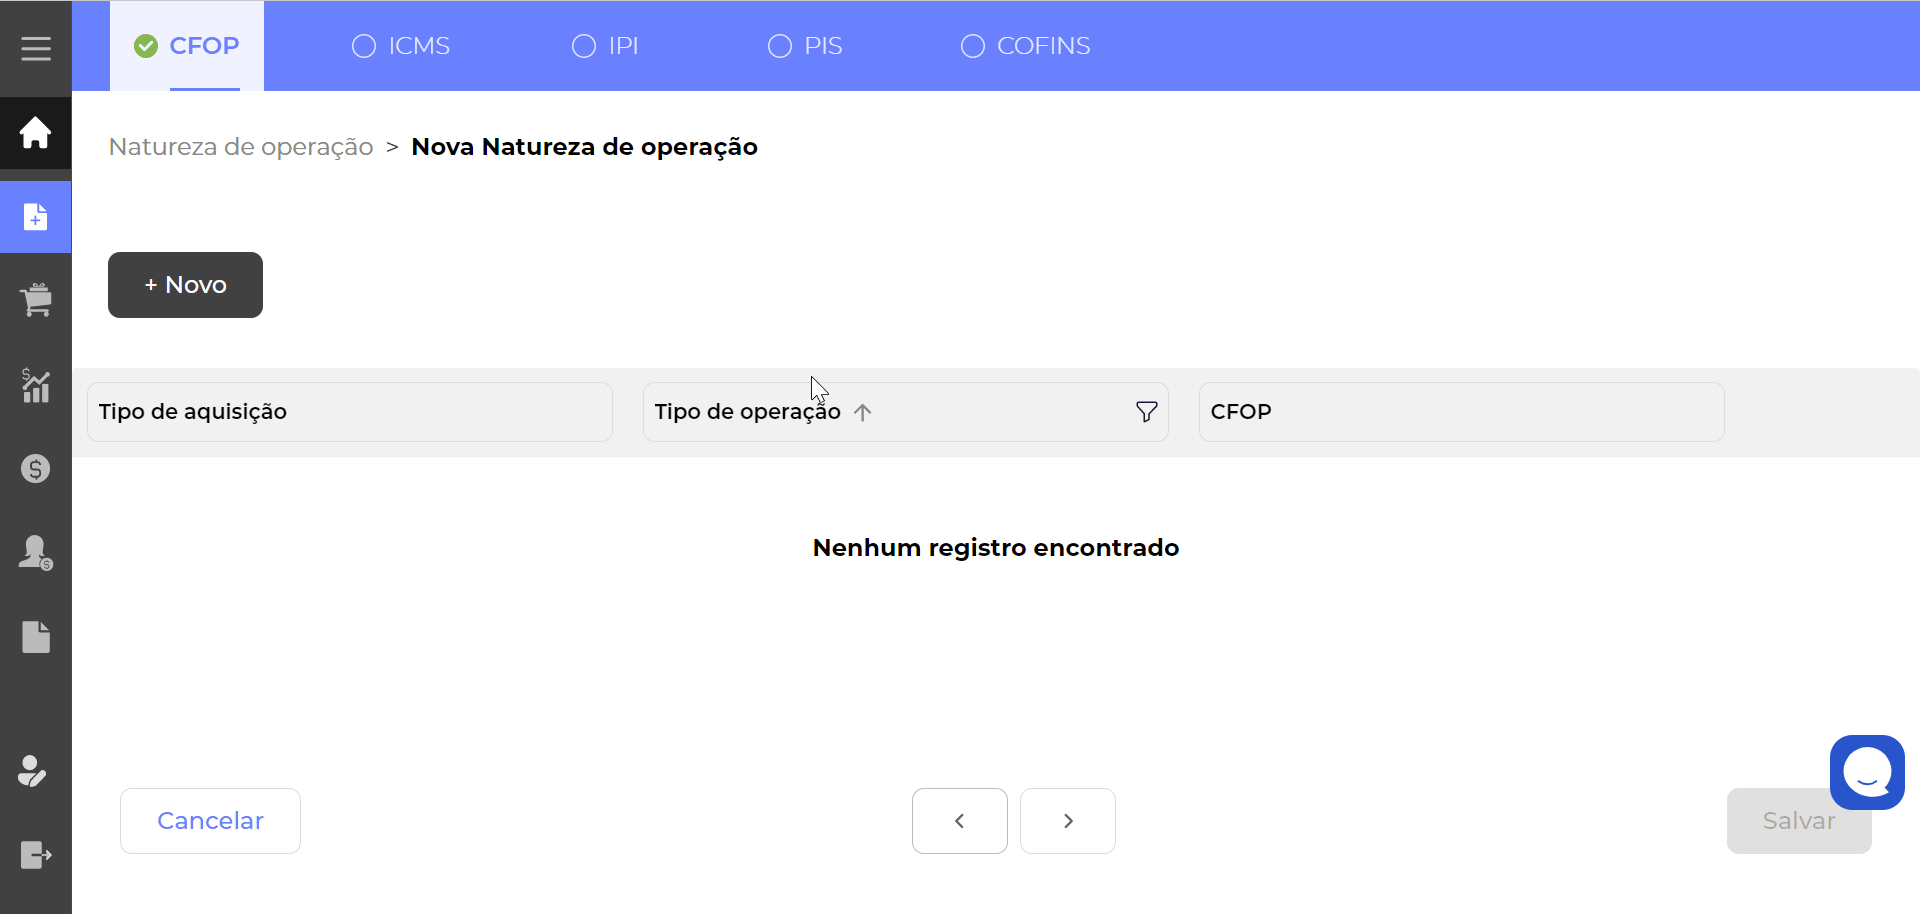Click the sales chart icon in sidebar

click(36, 387)
